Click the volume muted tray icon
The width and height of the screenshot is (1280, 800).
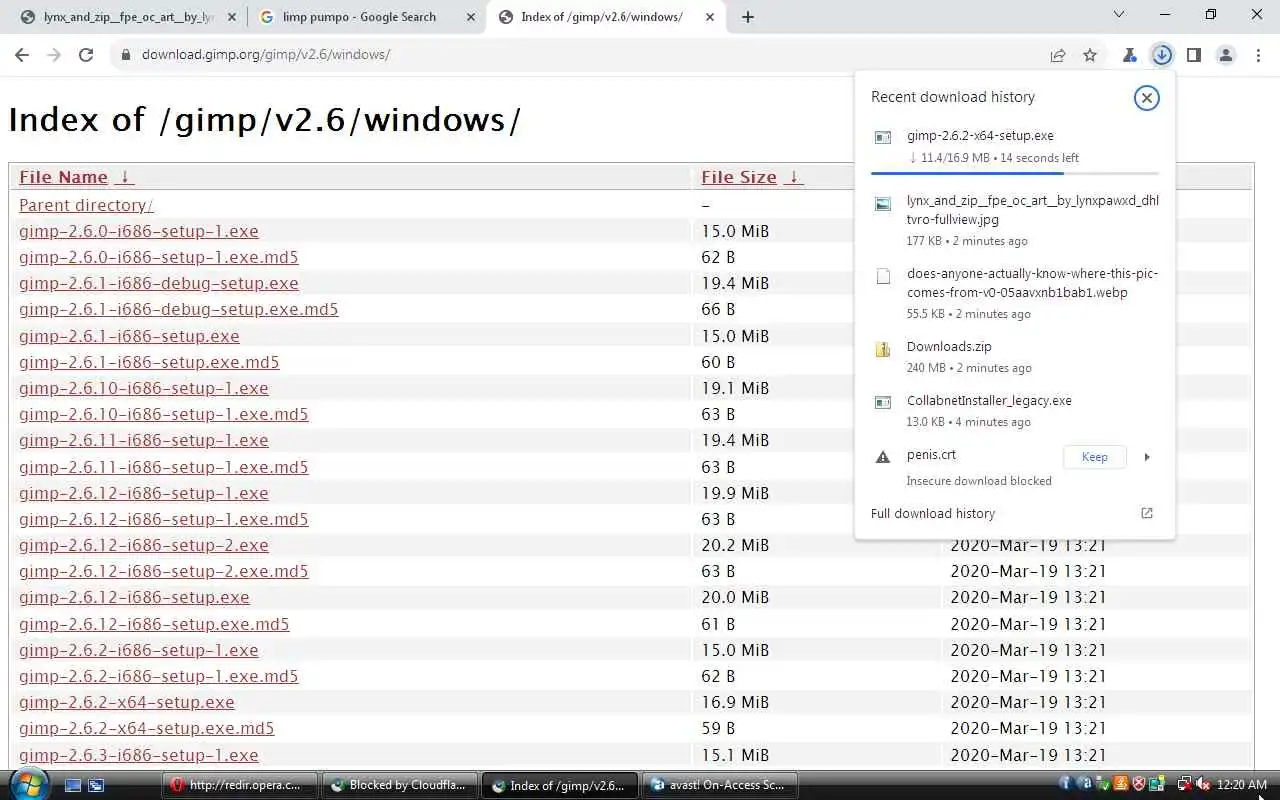[x=1203, y=785]
